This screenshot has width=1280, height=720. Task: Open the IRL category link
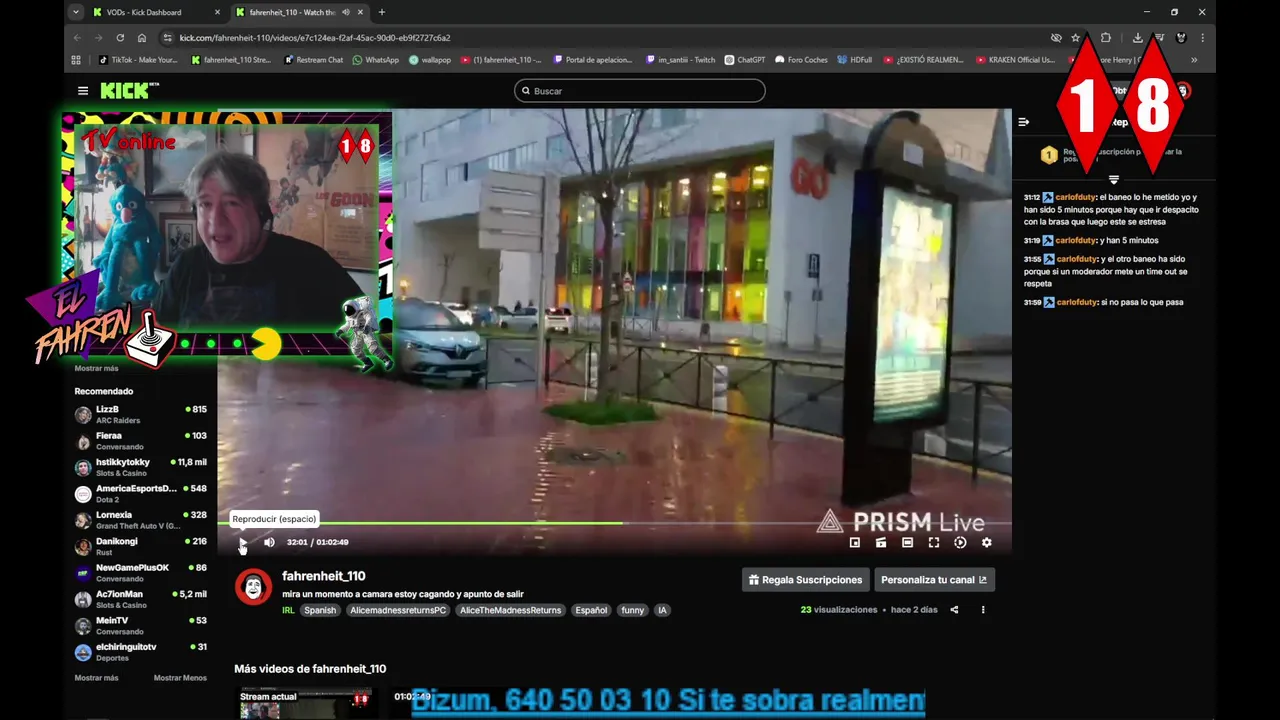click(x=288, y=610)
